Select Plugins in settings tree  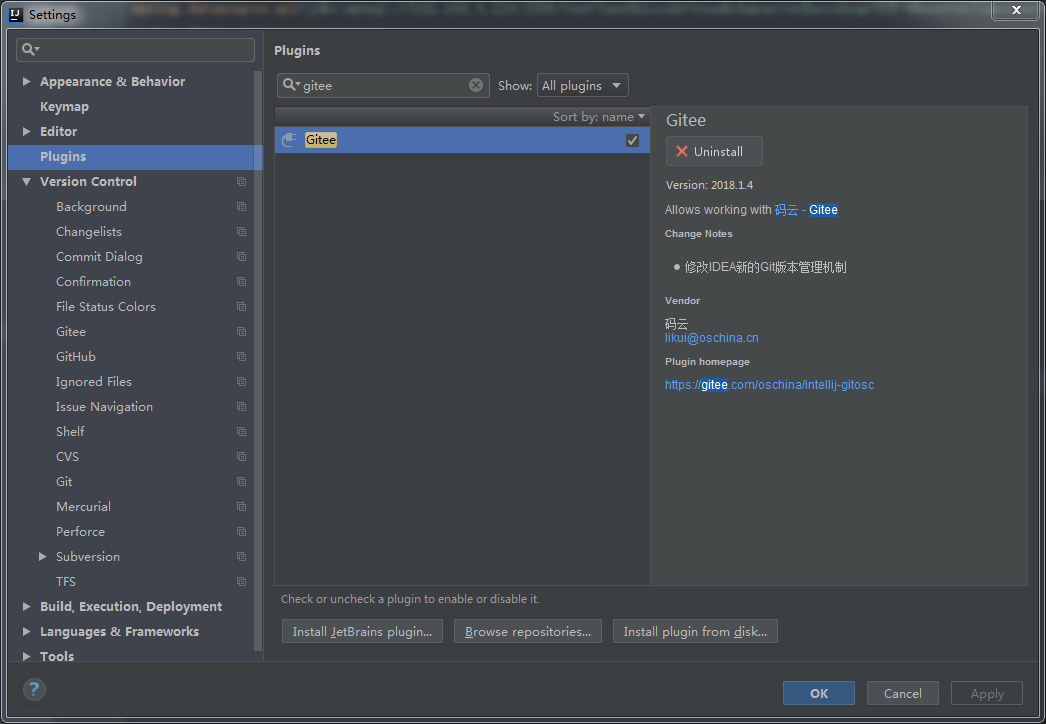point(135,157)
